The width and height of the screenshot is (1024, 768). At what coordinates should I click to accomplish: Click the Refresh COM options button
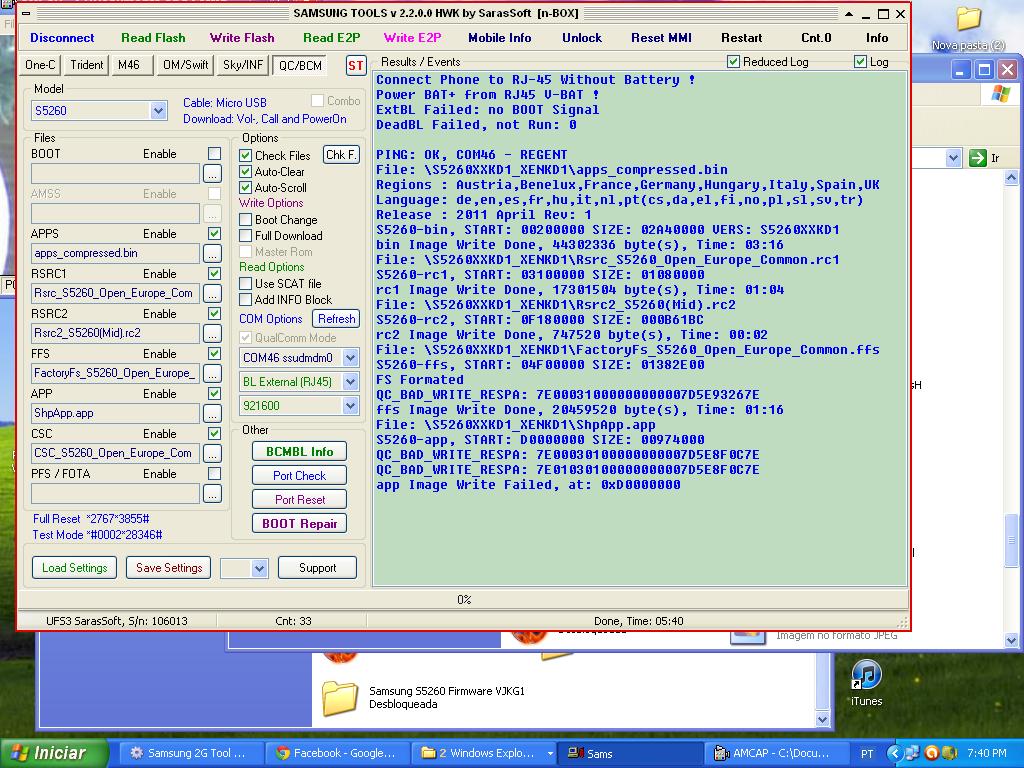click(x=336, y=319)
